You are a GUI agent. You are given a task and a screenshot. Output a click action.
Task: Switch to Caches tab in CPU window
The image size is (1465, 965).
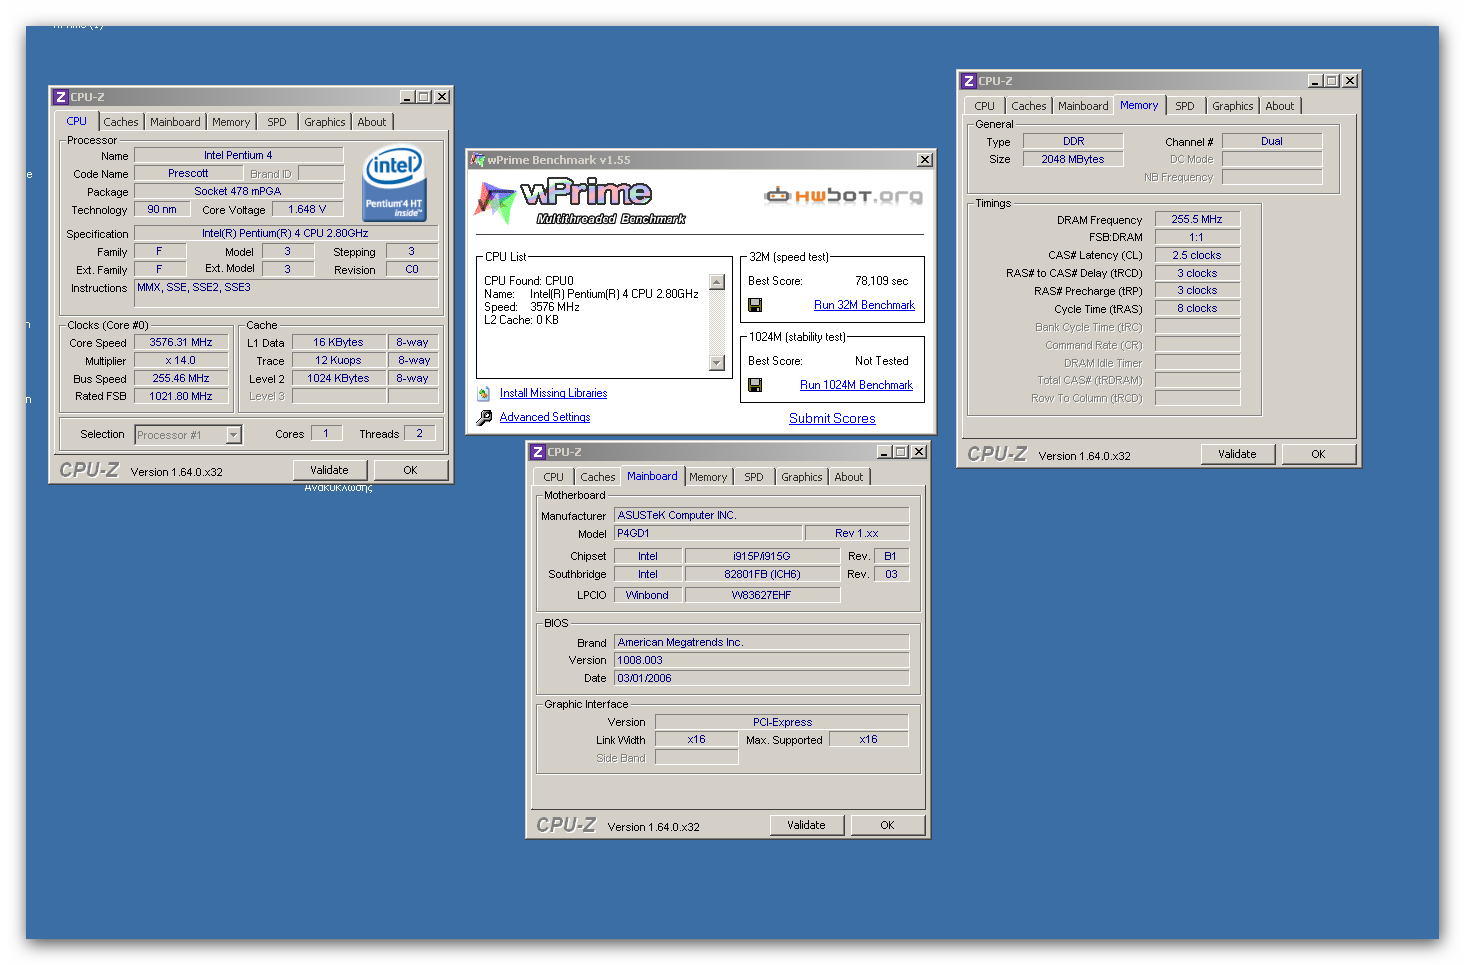pyautogui.click(x=121, y=122)
